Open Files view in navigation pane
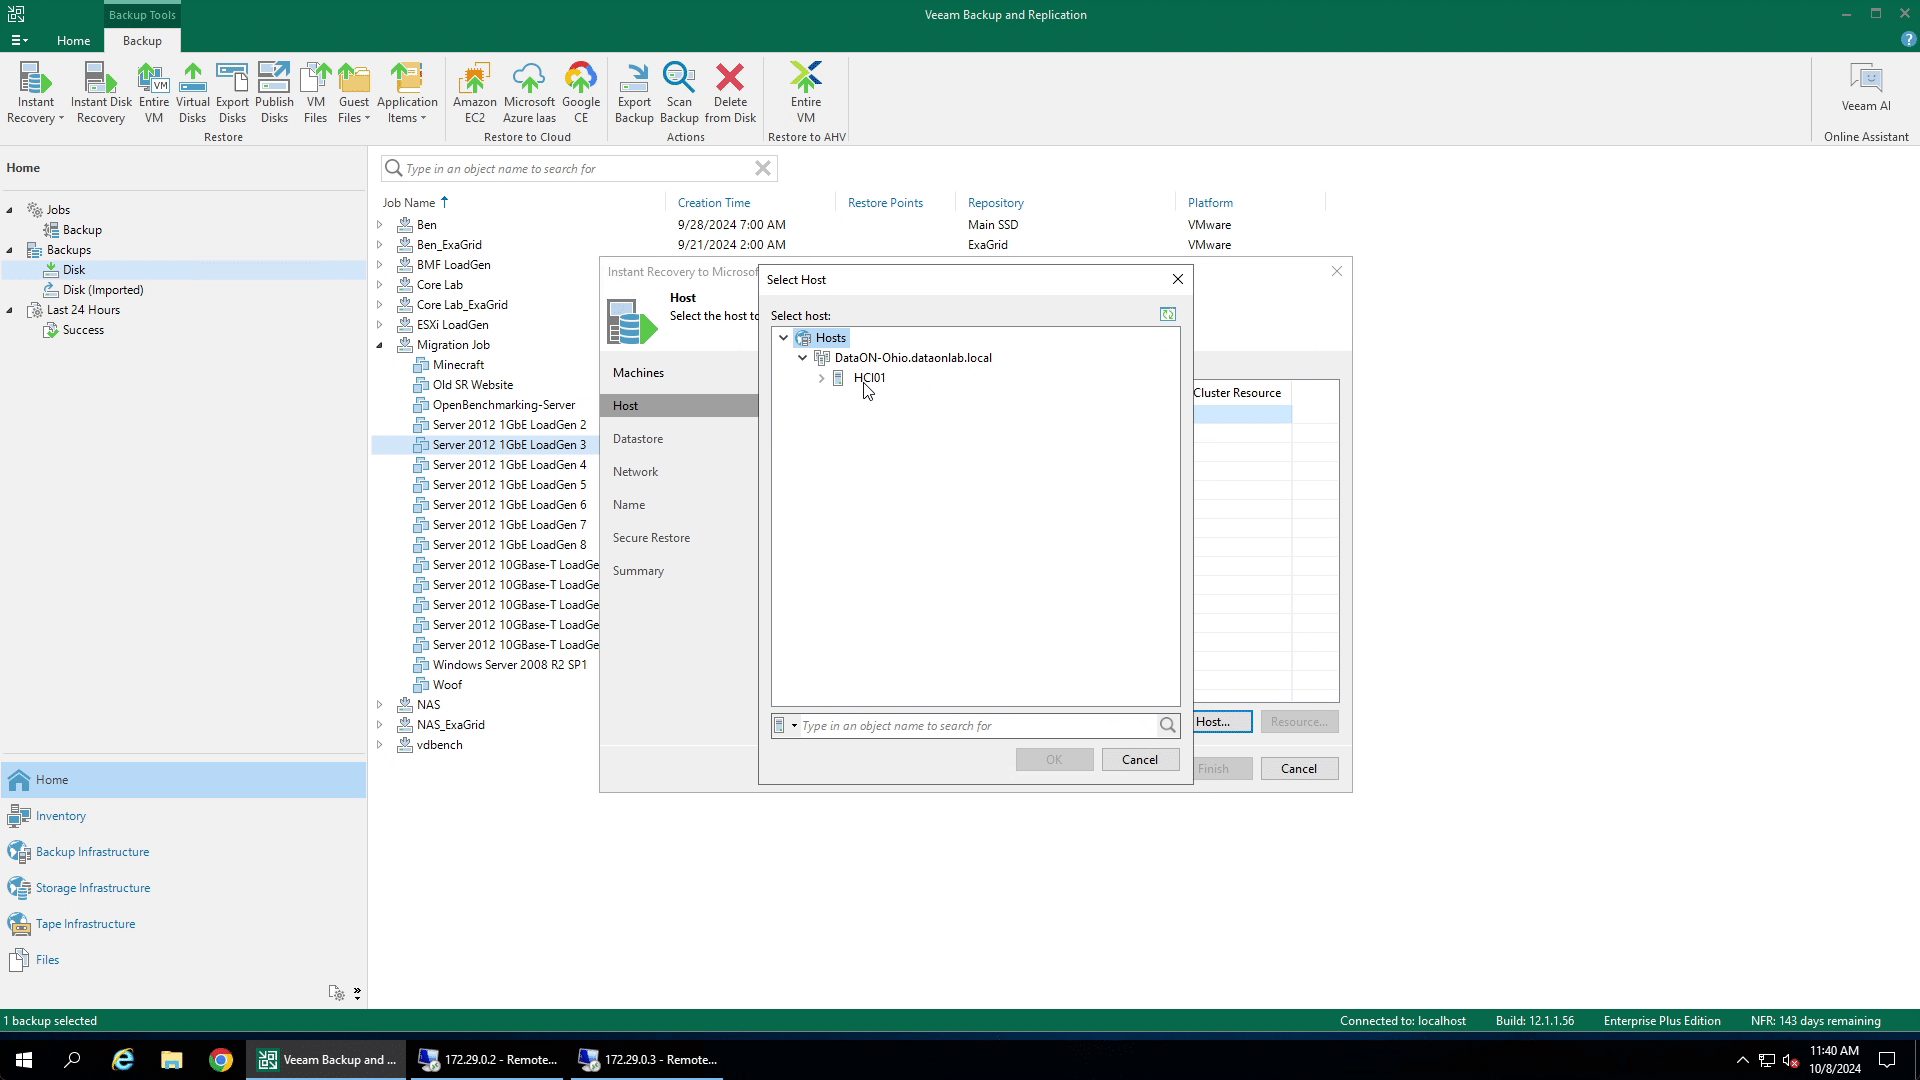This screenshot has width=1920, height=1080. [47, 960]
